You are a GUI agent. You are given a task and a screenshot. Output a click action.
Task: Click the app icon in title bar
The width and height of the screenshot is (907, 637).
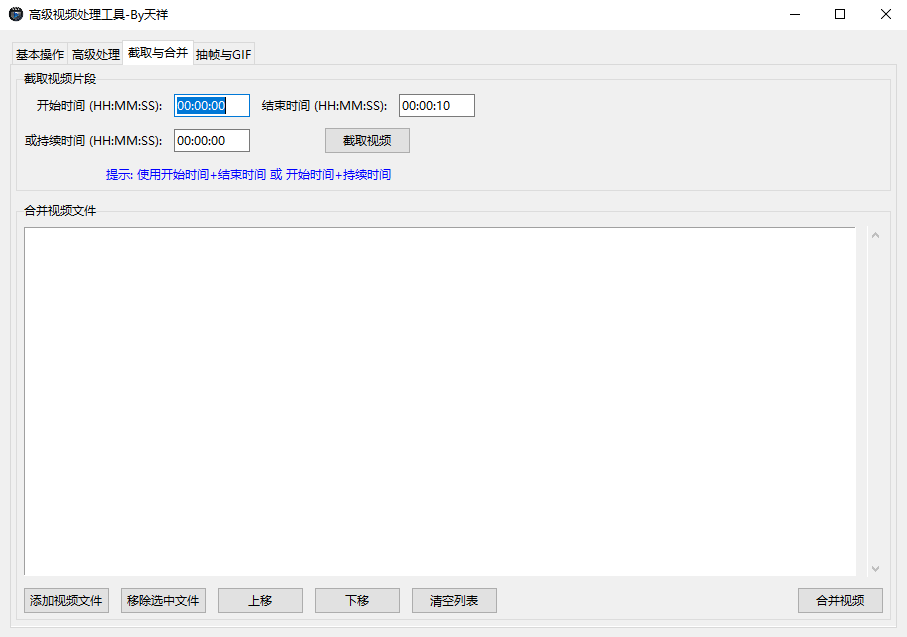click(x=16, y=14)
